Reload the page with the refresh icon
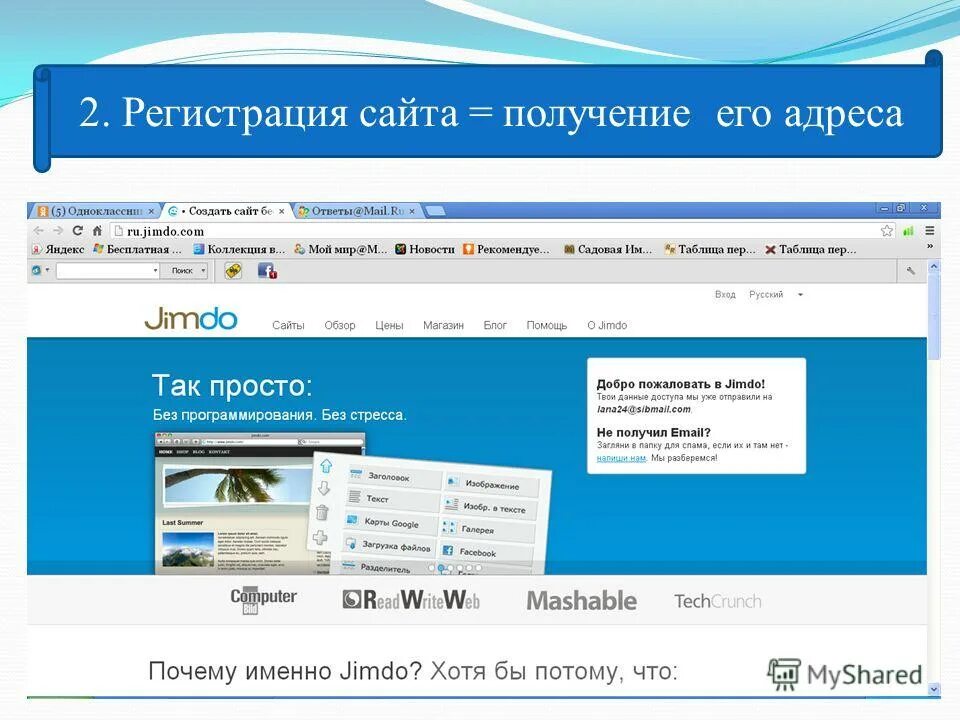 pos(77,231)
